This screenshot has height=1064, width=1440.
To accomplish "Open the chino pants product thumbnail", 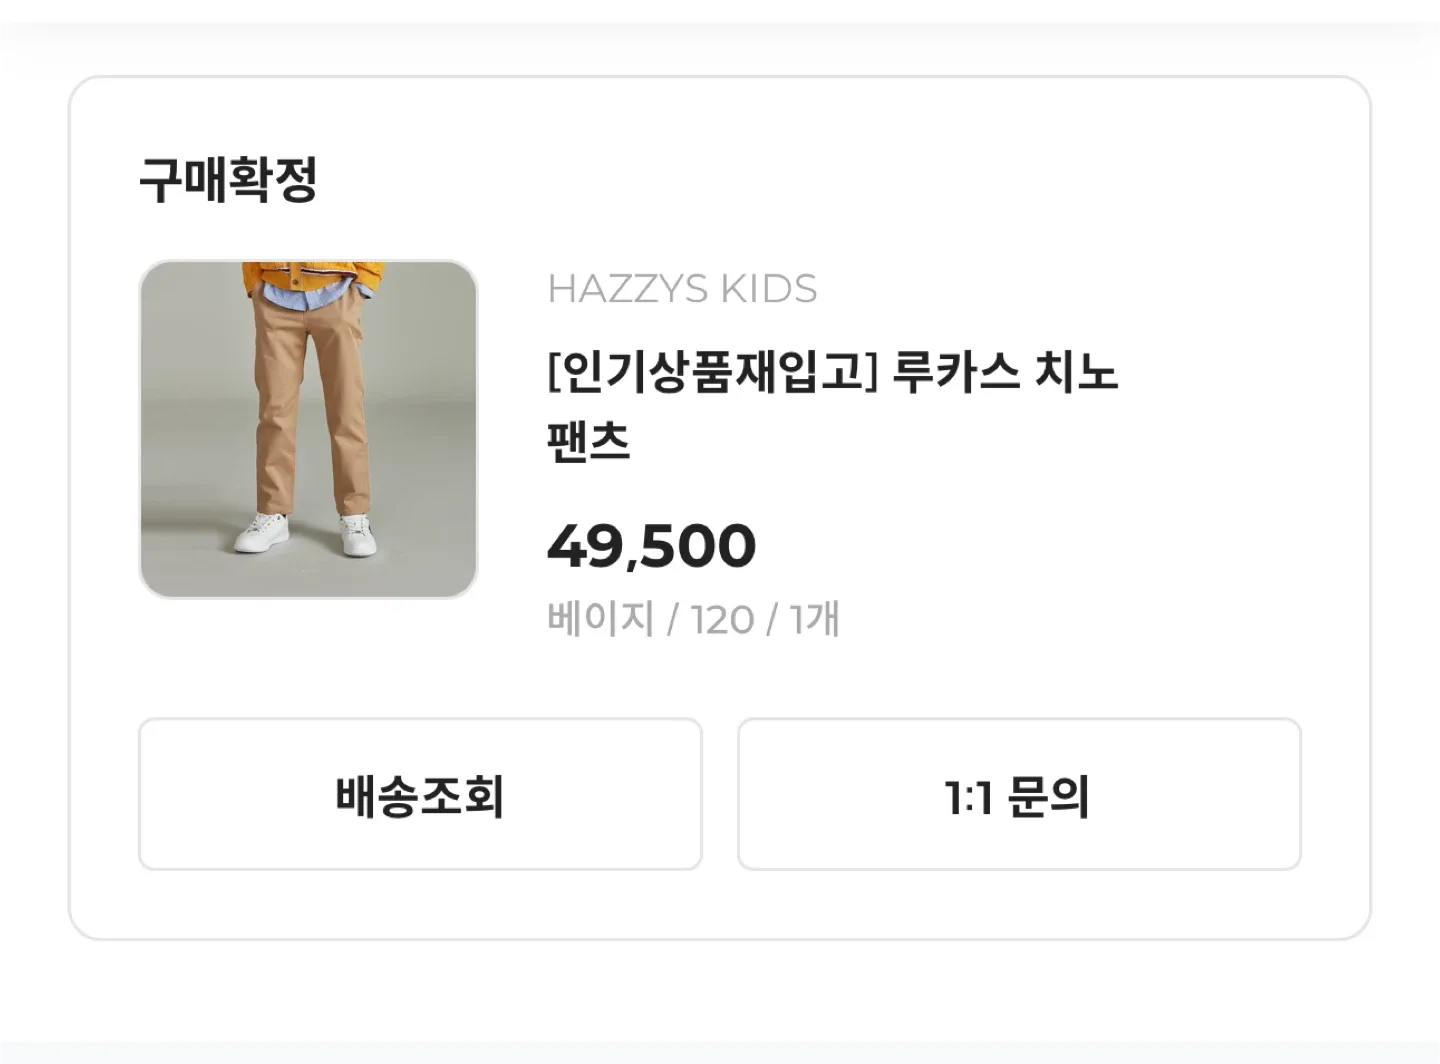I will click(x=308, y=430).
